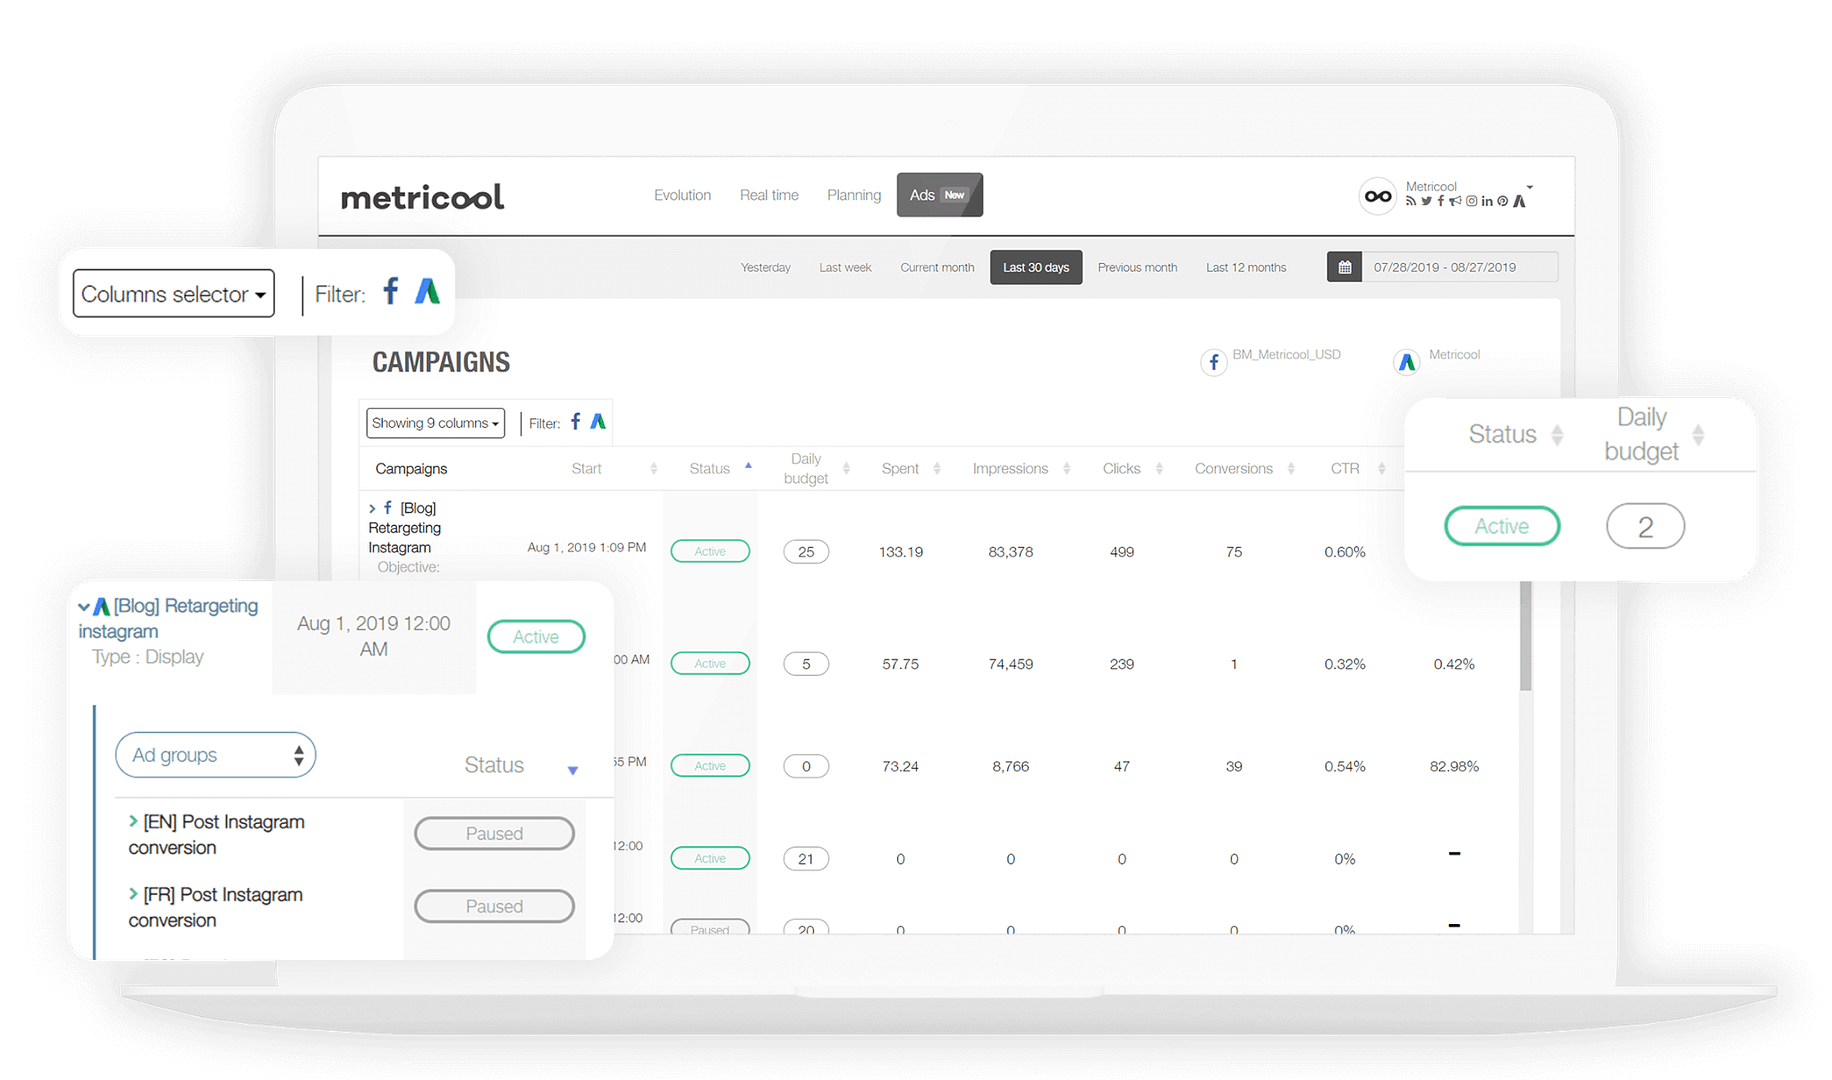Click the Pinterest icon in header
The height and width of the screenshot is (1080, 1832).
pyautogui.click(x=1502, y=201)
